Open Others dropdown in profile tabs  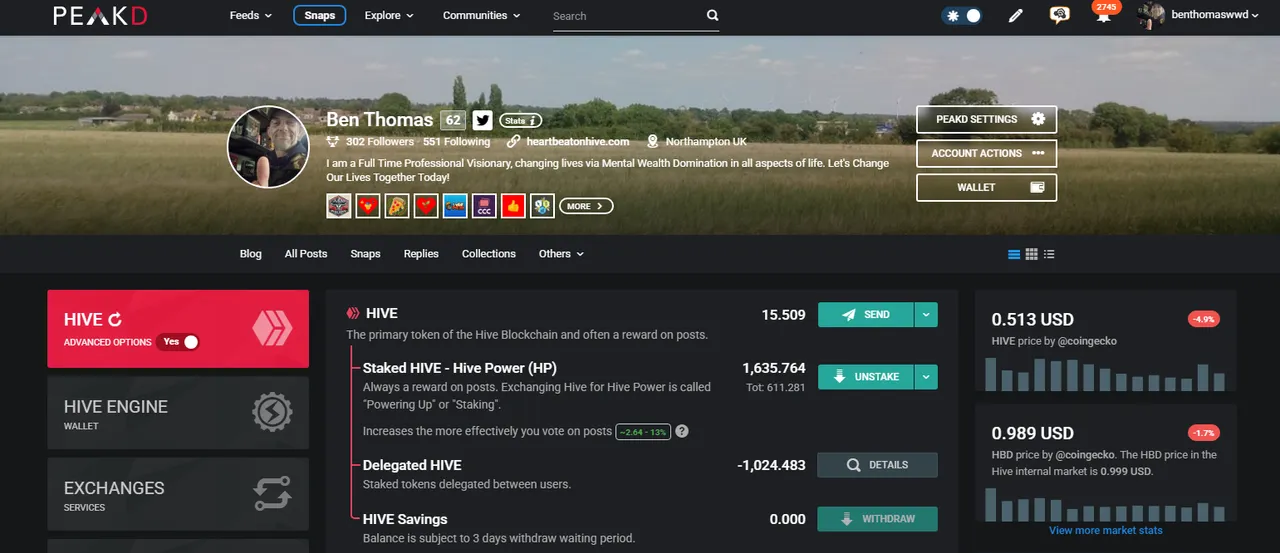pos(561,254)
